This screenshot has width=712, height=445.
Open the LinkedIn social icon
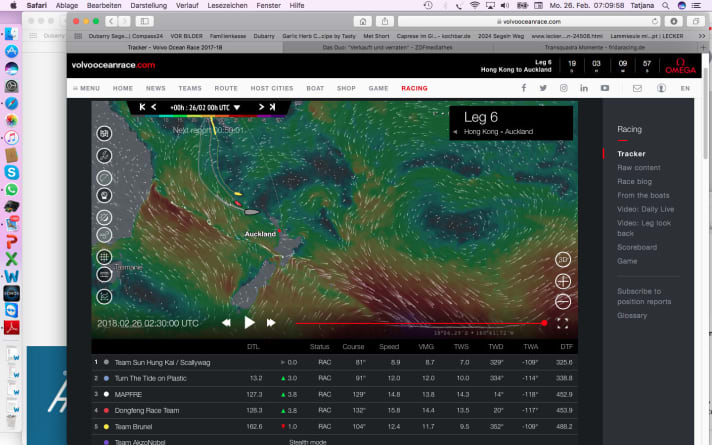pyautogui.click(x=584, y=88)
